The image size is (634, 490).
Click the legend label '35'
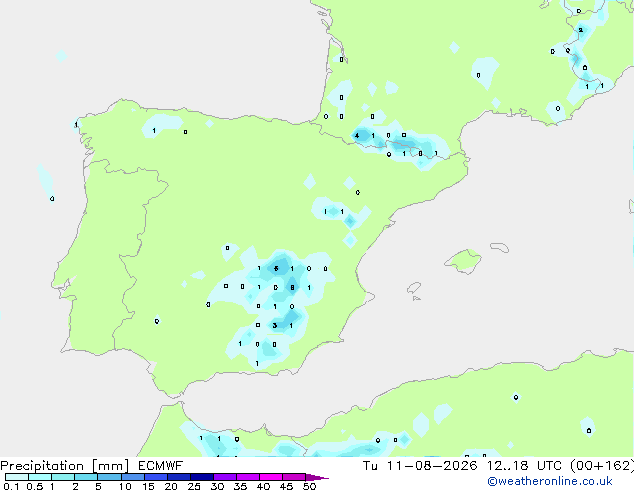tap(240, 486)
